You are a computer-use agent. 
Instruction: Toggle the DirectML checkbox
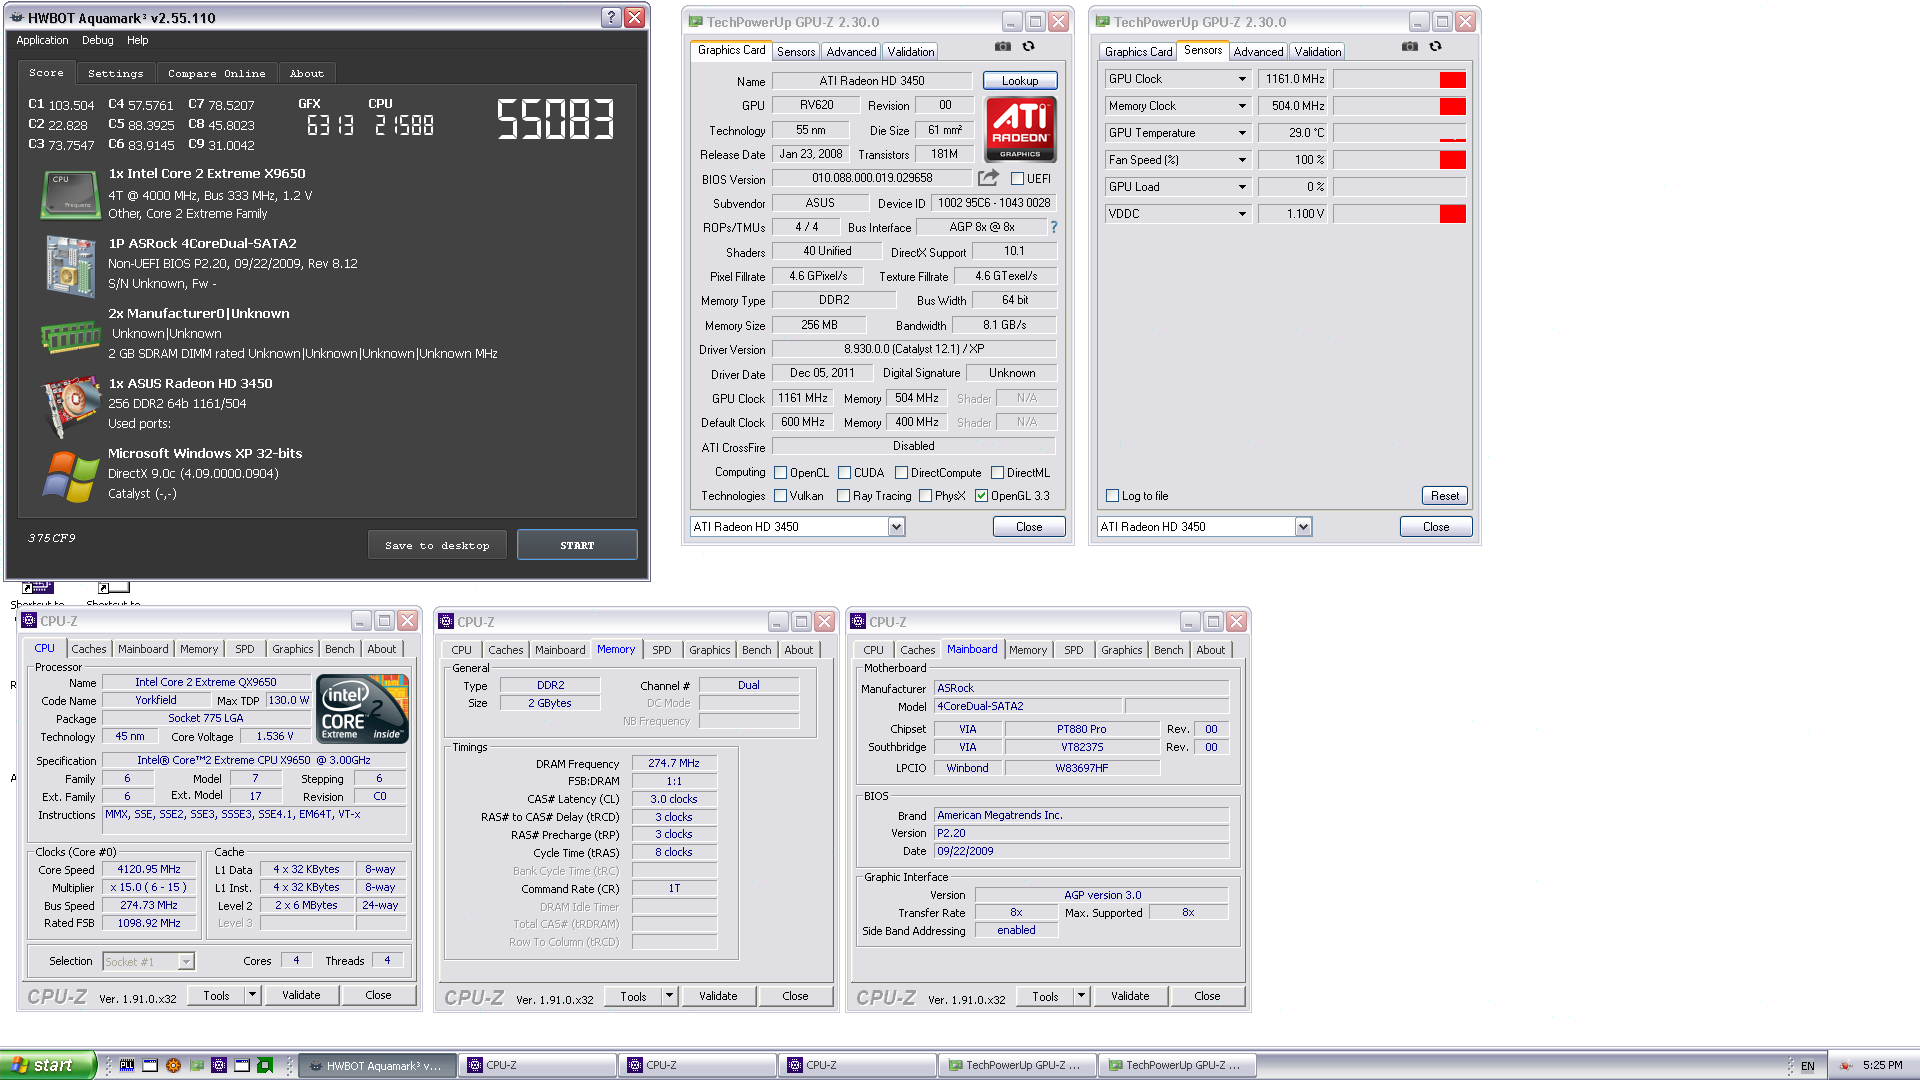click(x=998, y=473)
